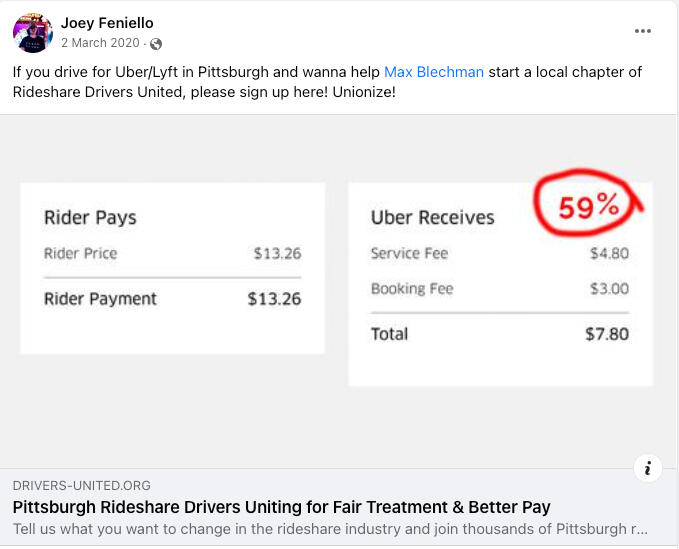679x549 pixels.
Task: Click Joey Feniello's profile picture
Action: click(x=33, y=33)
